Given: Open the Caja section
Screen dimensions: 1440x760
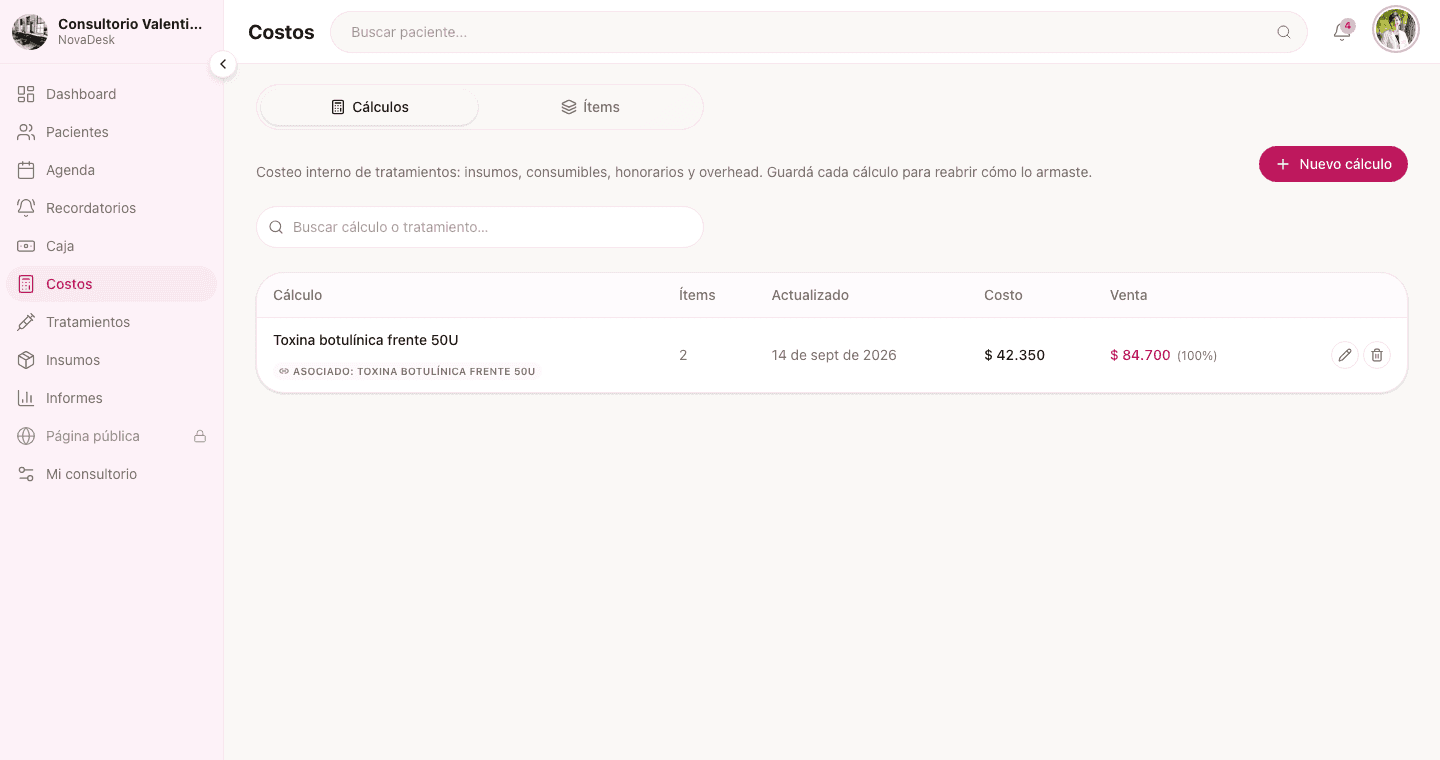Looking at the screenshot, I should click(111, 246).
